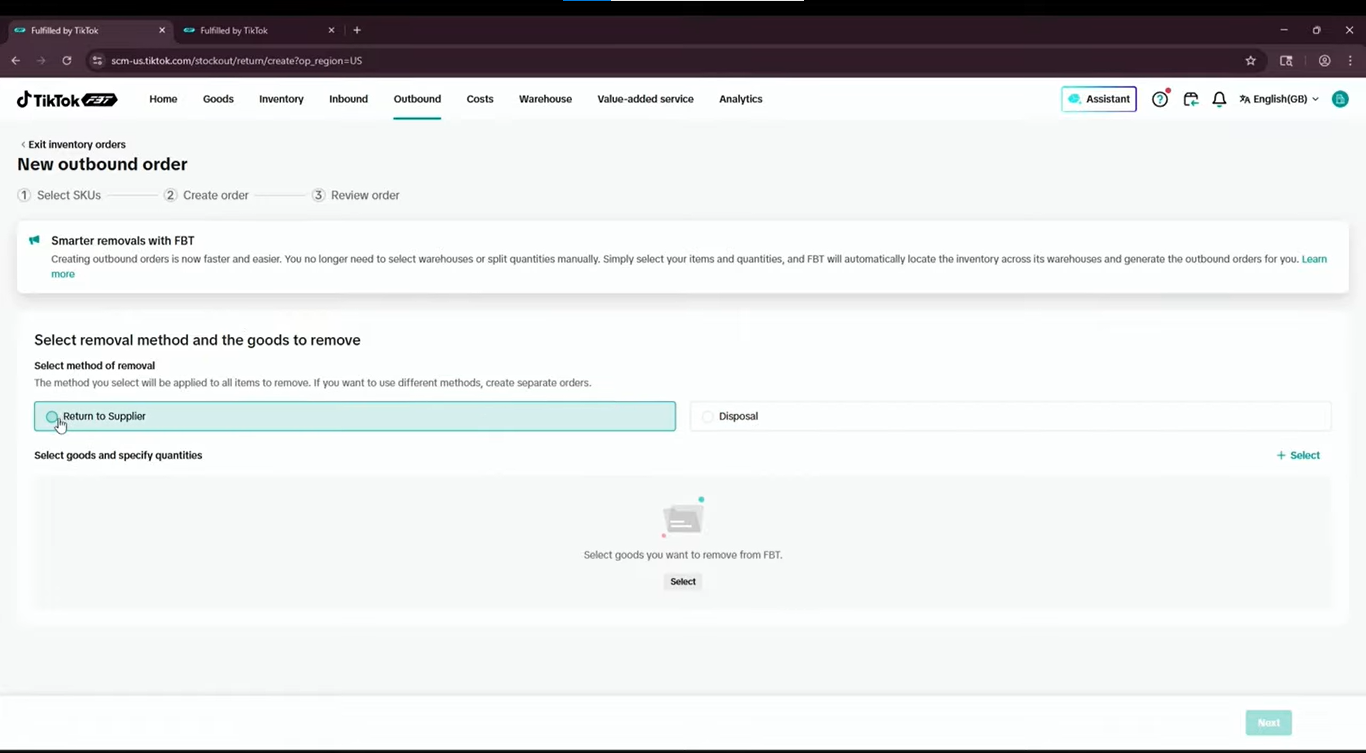Bookmark this page with the star icon
The height and width of the screenshot is (753, 1366).
coord(1250,61)
